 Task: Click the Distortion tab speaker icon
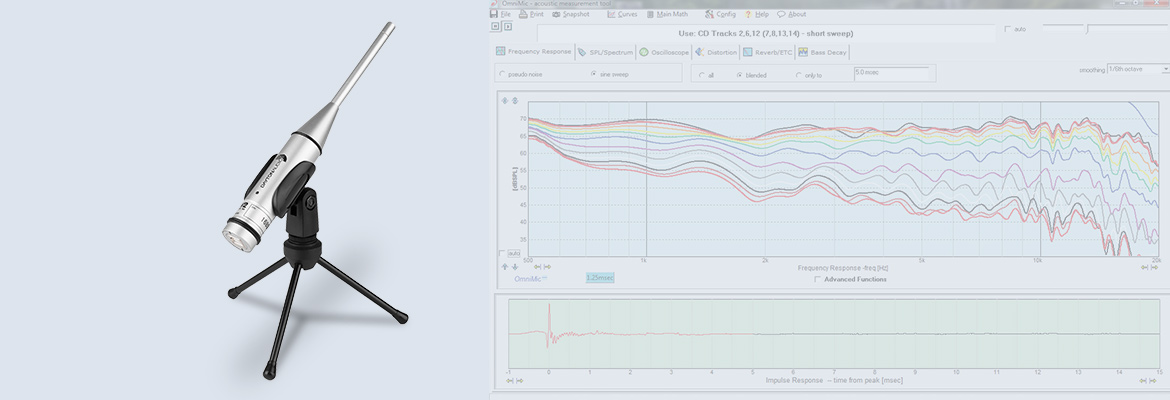click(700, 52)
